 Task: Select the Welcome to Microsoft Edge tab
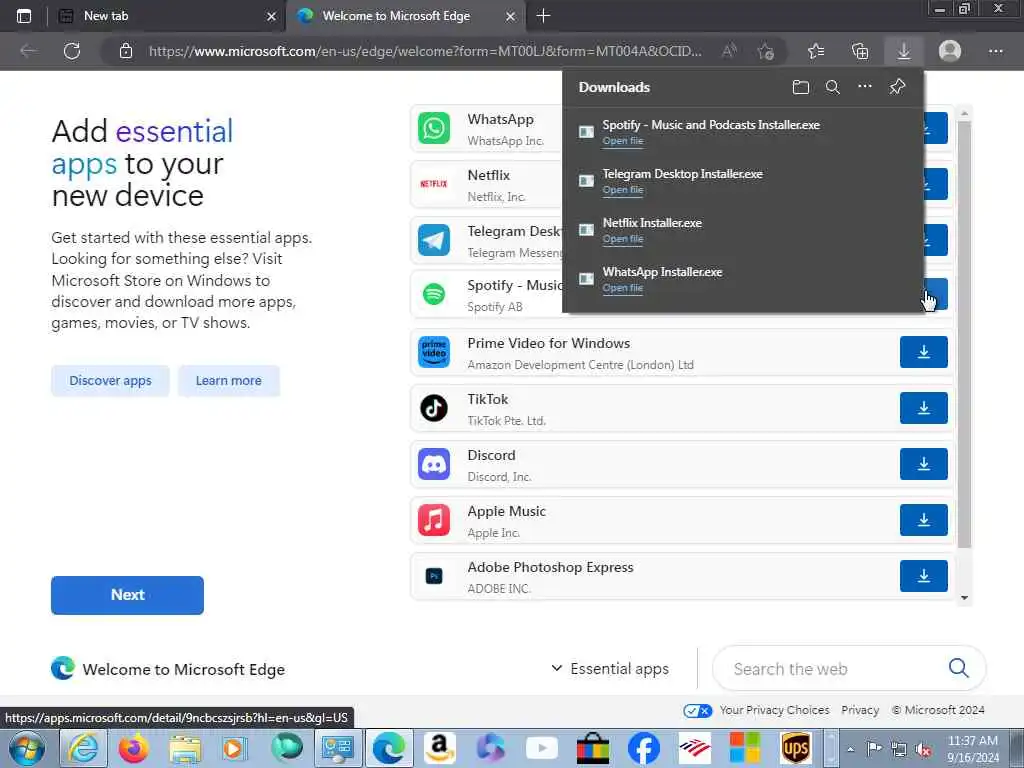coord(405,16)
